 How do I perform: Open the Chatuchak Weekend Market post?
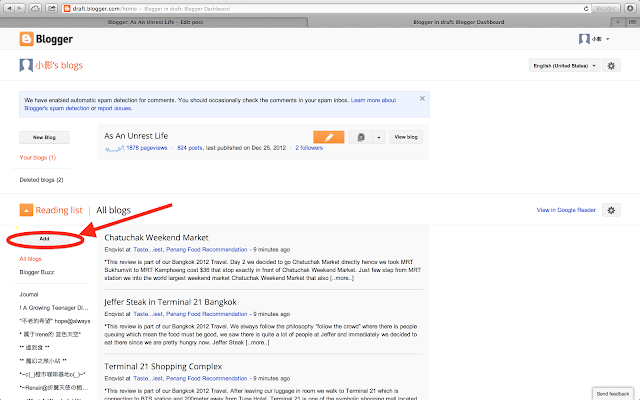[x=156, y=238]
